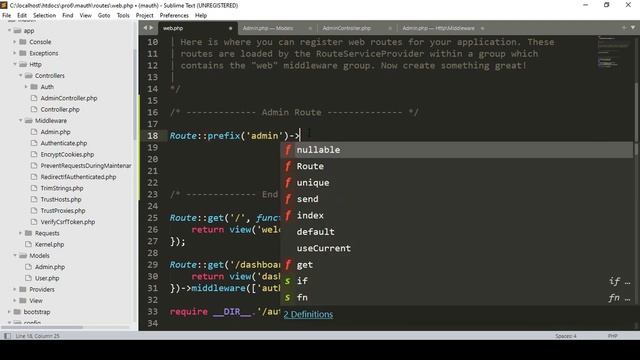This screenshot has height=360, width=640.
Task: Open AdminController.php in the sidebar
Action: (69, 98)
